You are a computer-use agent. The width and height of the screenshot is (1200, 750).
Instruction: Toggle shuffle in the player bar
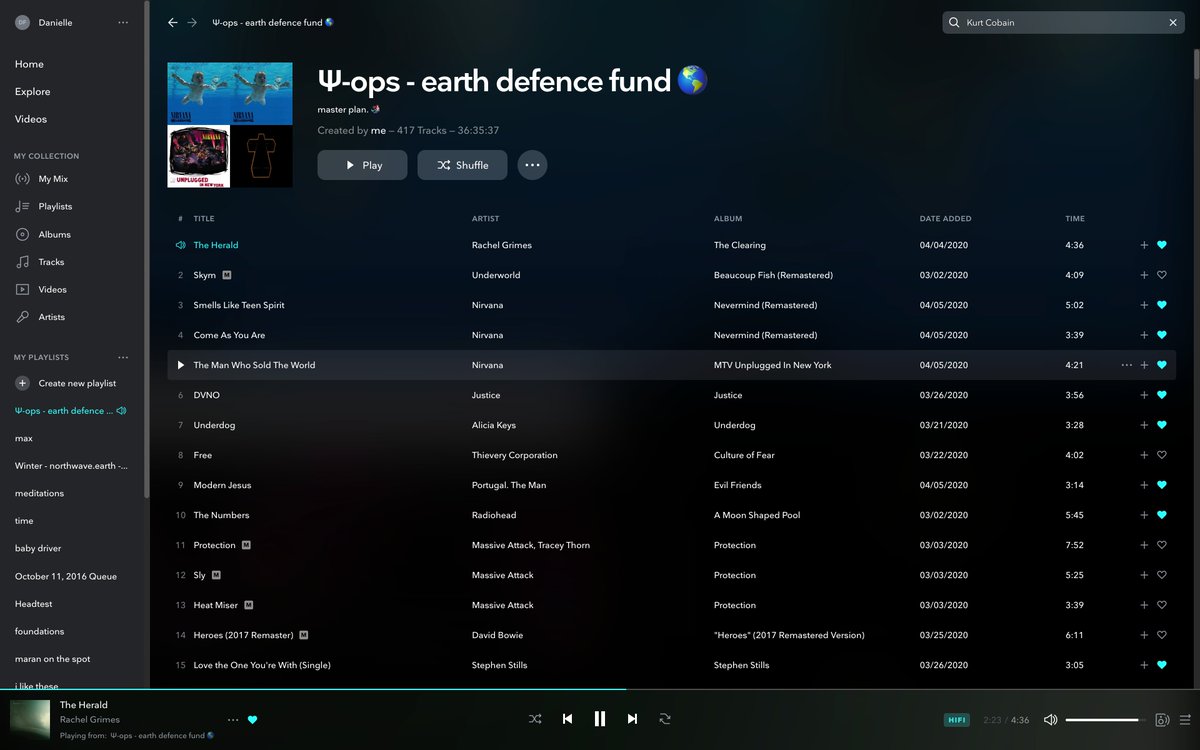point(535,719)
